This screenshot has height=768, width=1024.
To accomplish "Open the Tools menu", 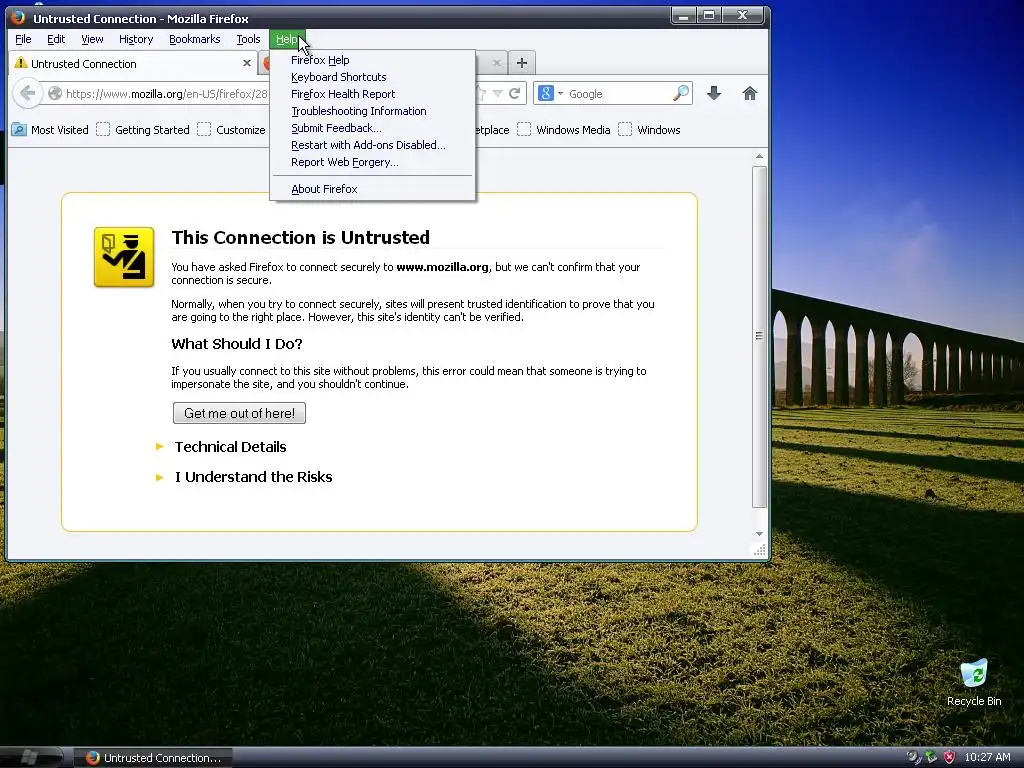I will [248, 39].
